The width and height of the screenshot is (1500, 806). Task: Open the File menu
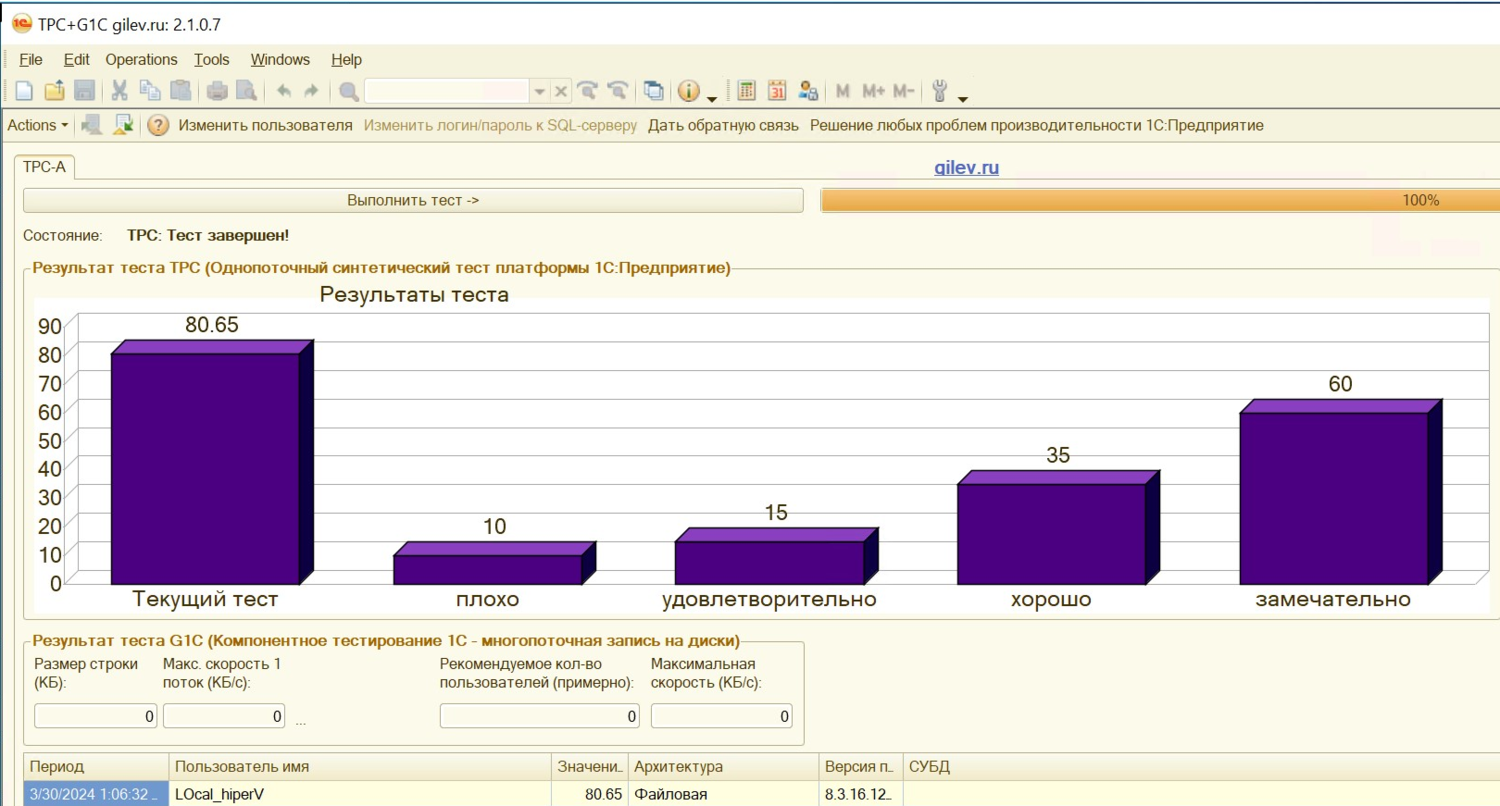pyautogui.click(x=31, y=59)
